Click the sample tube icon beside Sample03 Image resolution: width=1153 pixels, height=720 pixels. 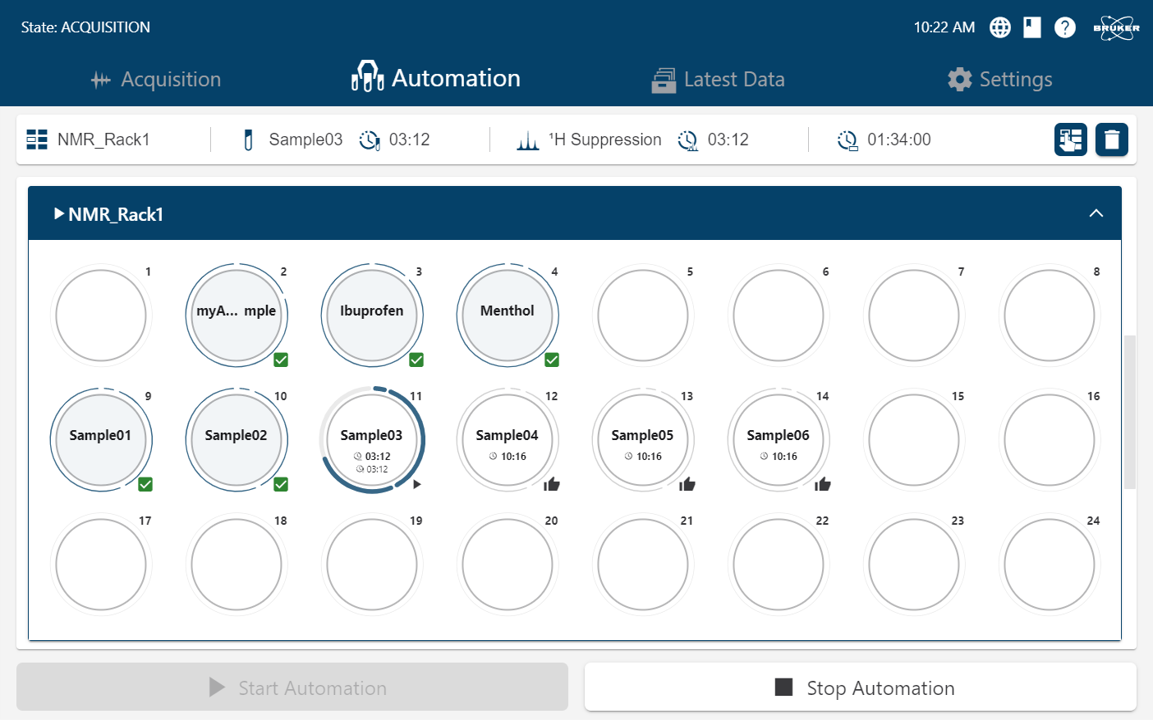point(248,140)
